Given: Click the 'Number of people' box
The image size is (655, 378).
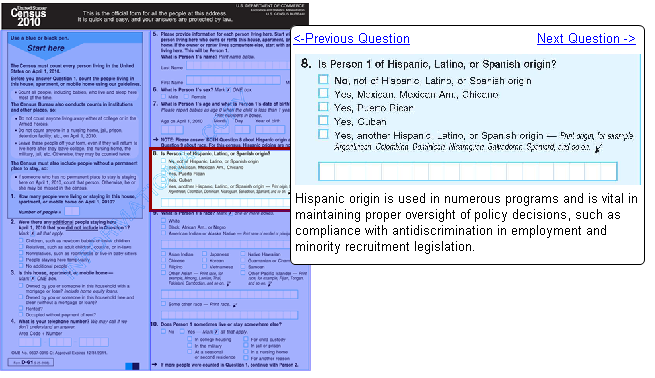Looking at the screenshot, I should click(72, 211).
